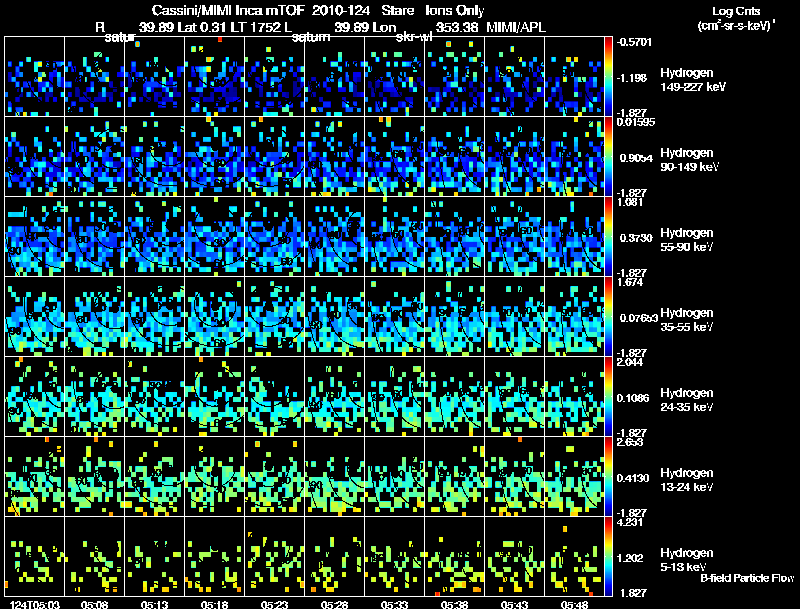Screen dimensions: 800x609
Task: Click the '05:13' time label
Action: click(x=155, y=604)
